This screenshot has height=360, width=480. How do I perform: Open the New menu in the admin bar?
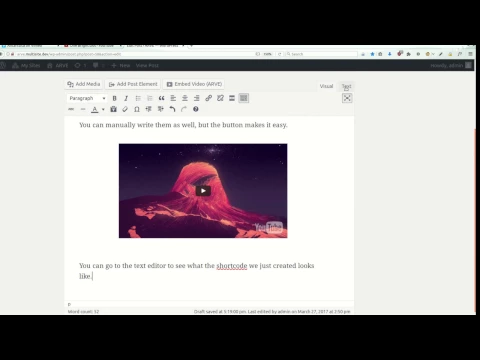click(121, 66)
